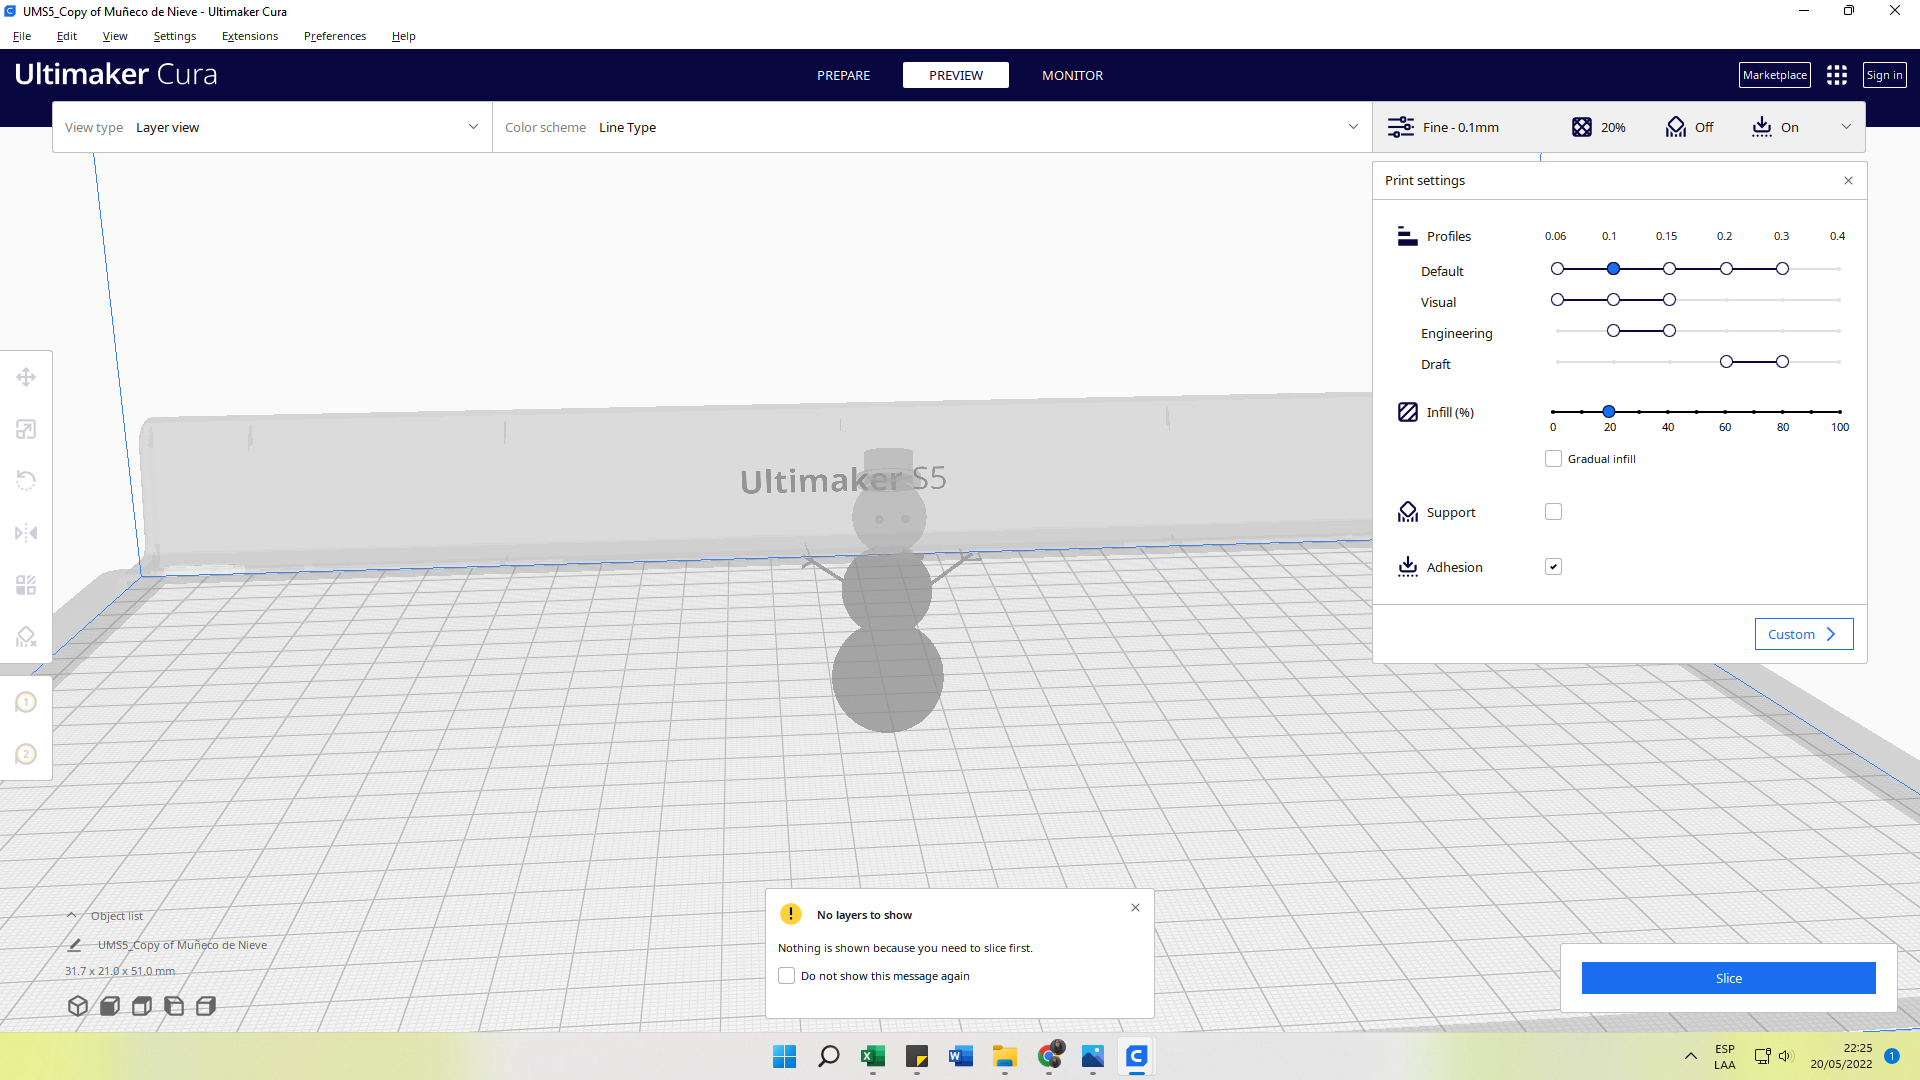The width and height of the screenshot is (1920, 1080).
Task: Open the Edit menu
Action: [x=67, y=36]
